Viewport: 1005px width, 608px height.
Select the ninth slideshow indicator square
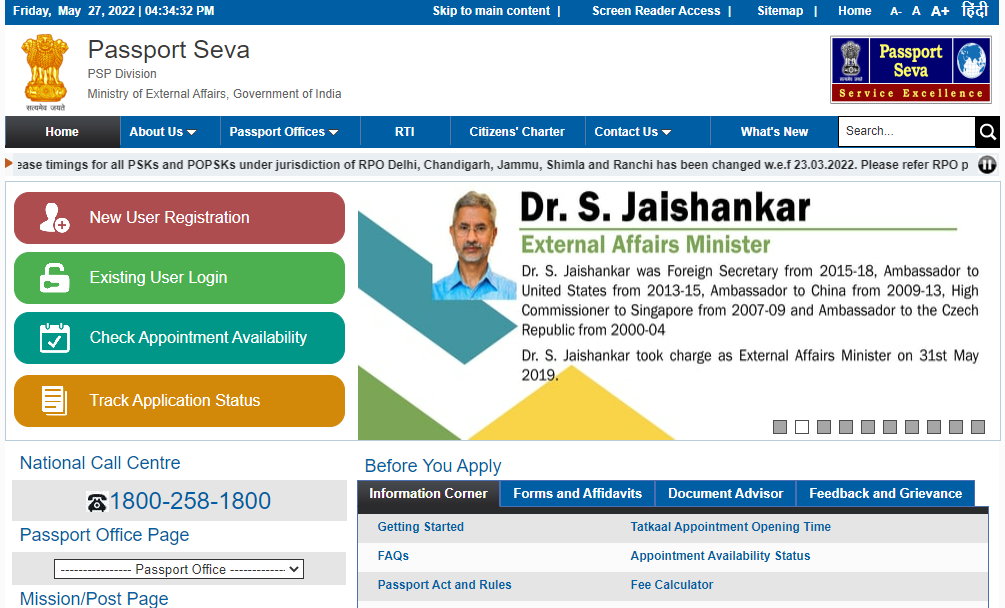coord(956,427)
